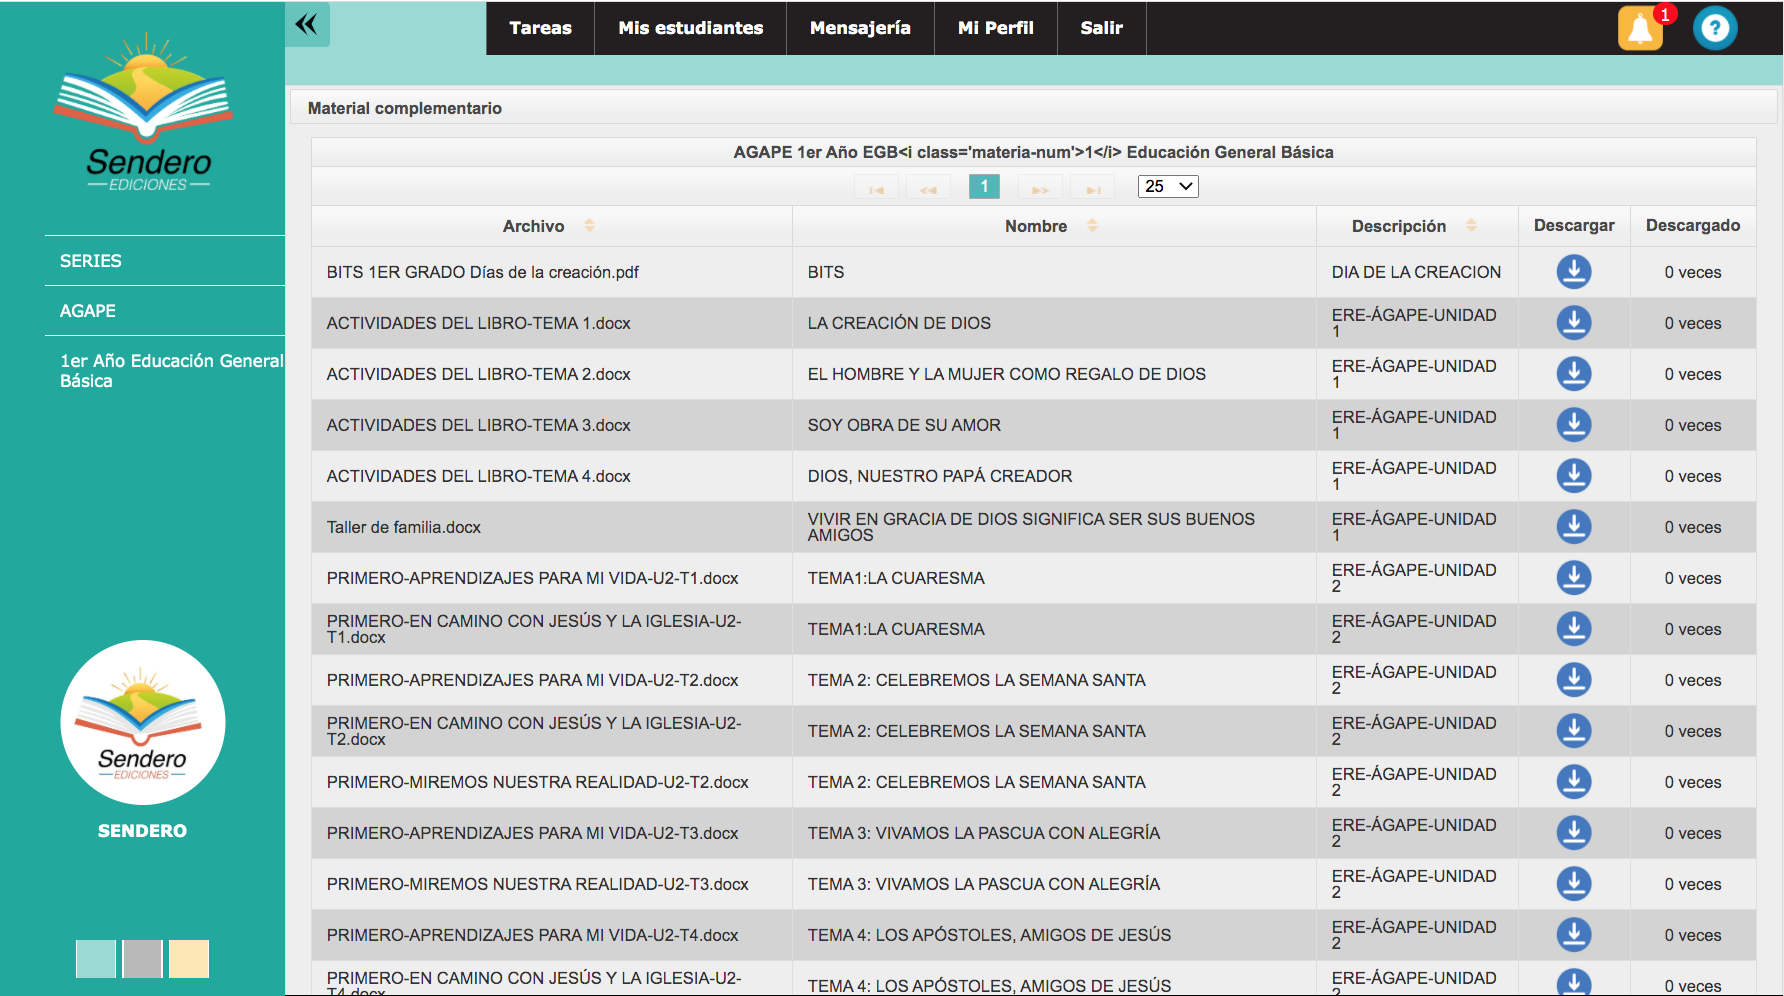Screen dimensions: 1784x996
Task: Download BITS 1ER GRADO Días de la creación.pdf
Action: tap(1573, 272)
